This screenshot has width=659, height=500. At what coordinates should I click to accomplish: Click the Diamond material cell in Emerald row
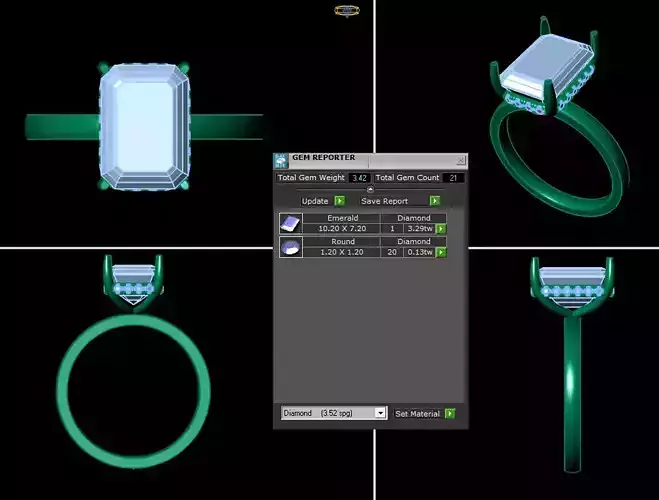(414, 218)
